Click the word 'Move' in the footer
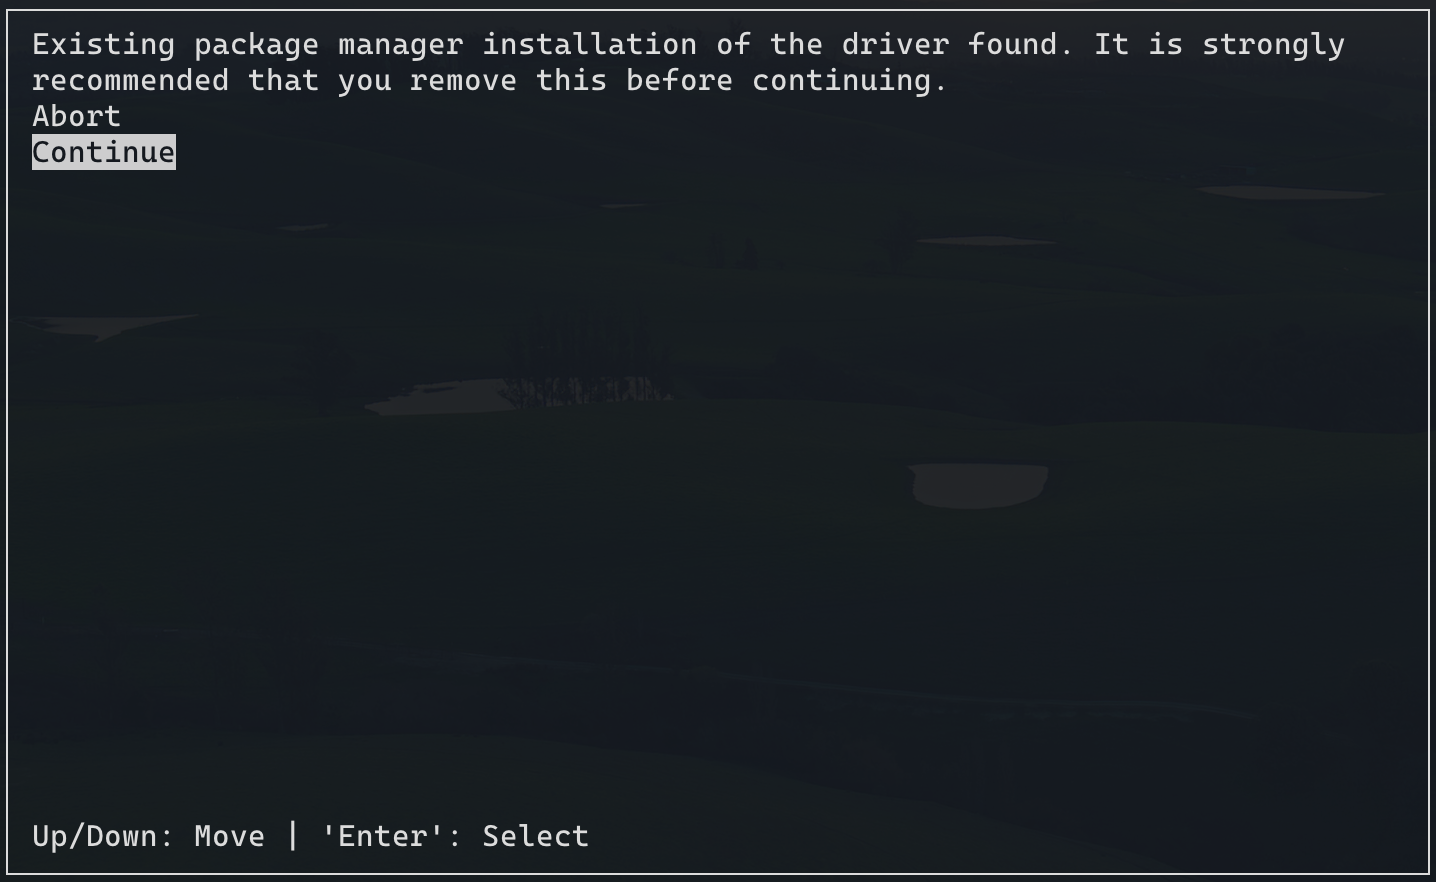The height and width of the screenshot is (882, 1436). coord(230,836)
